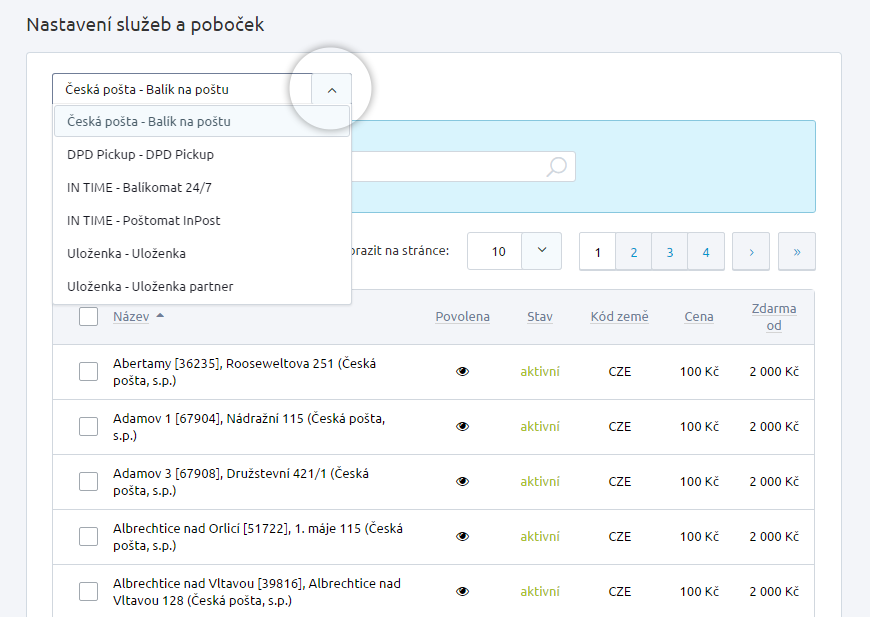The width and height of the screenshot is (870, 617).
Task: Click Abertamy [36235], Rooseweltova 251 name
Action: (x=245, y=372)
